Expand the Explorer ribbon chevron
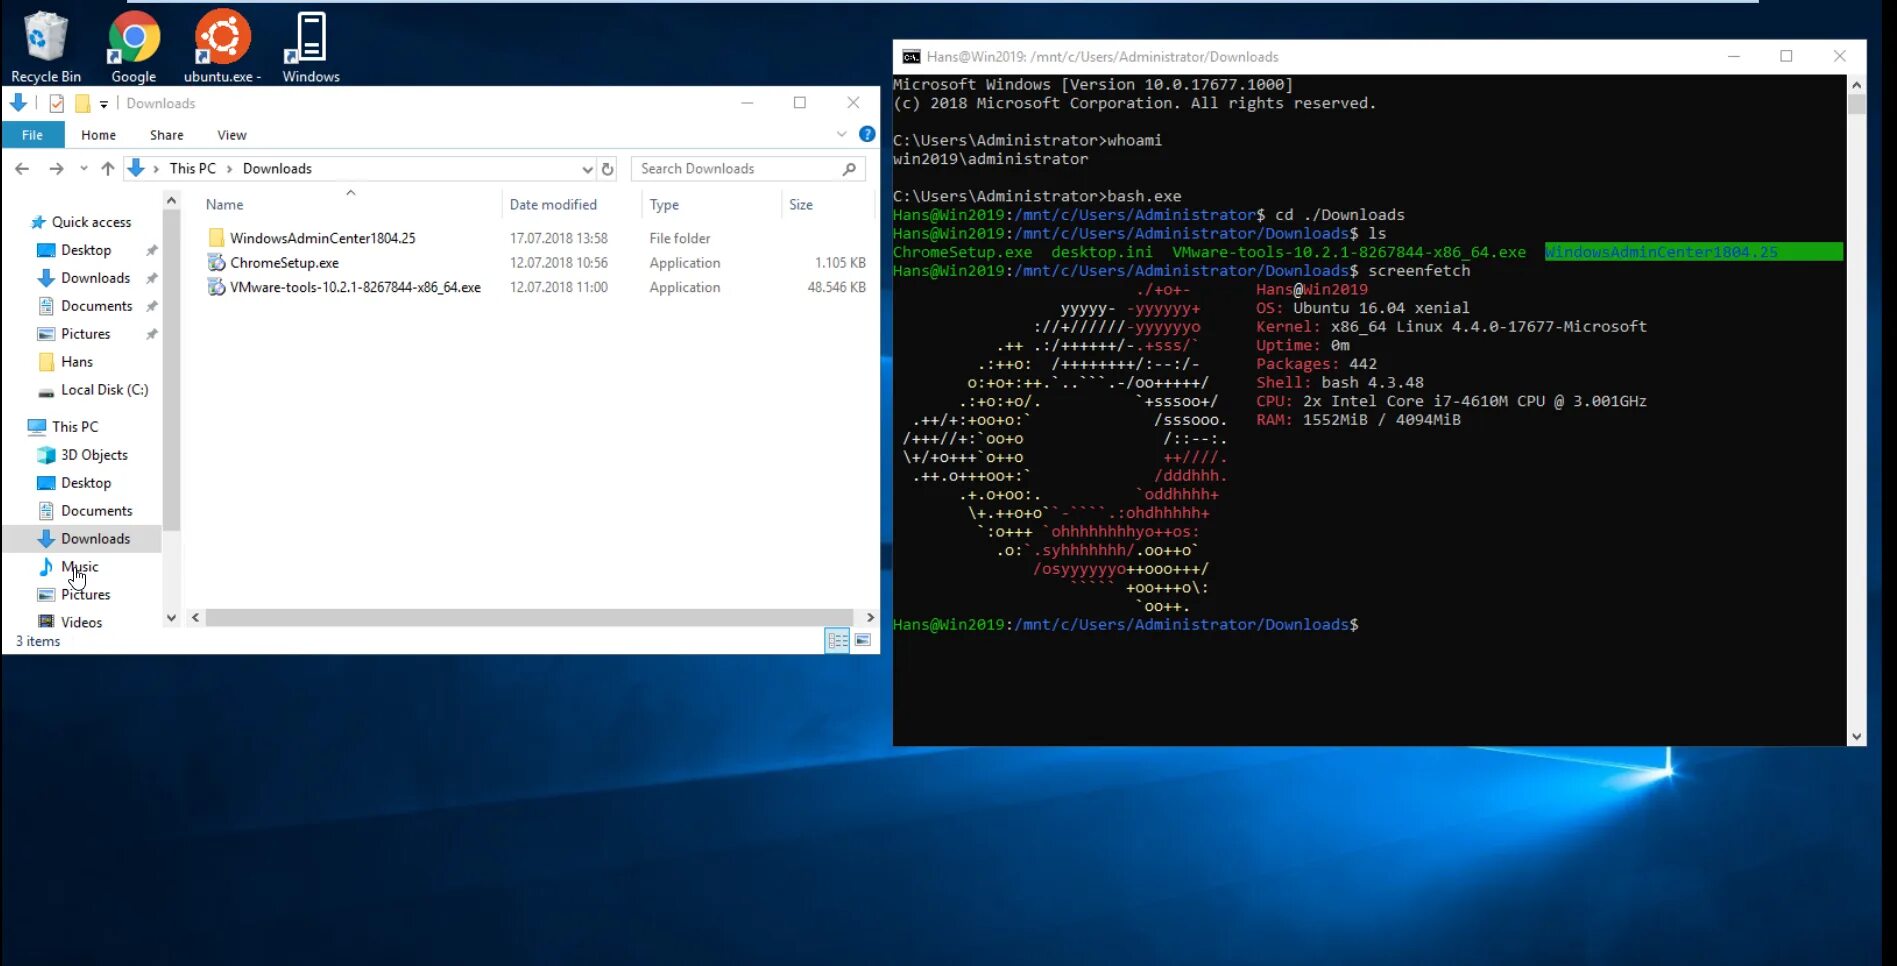This screenshot has width=1897, height=966. coord(841,134)
